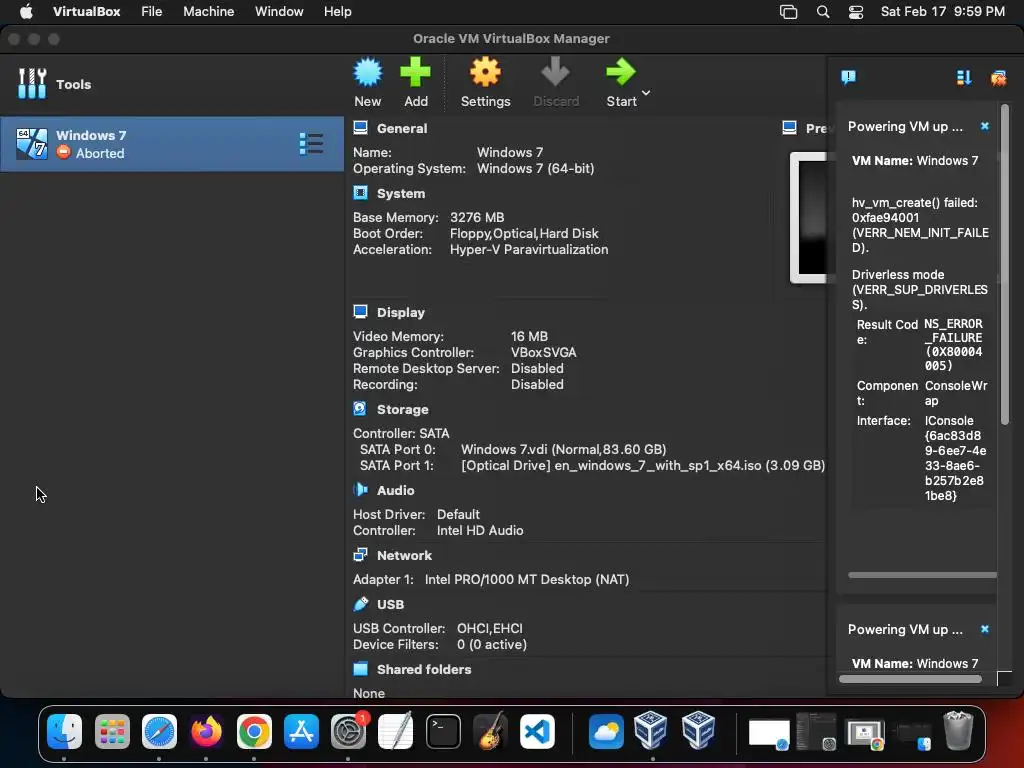Click the Boot Order value Floppy,Optical,Hard Disk
Screen dimensions: 1024x768
[x=524, y=233]
